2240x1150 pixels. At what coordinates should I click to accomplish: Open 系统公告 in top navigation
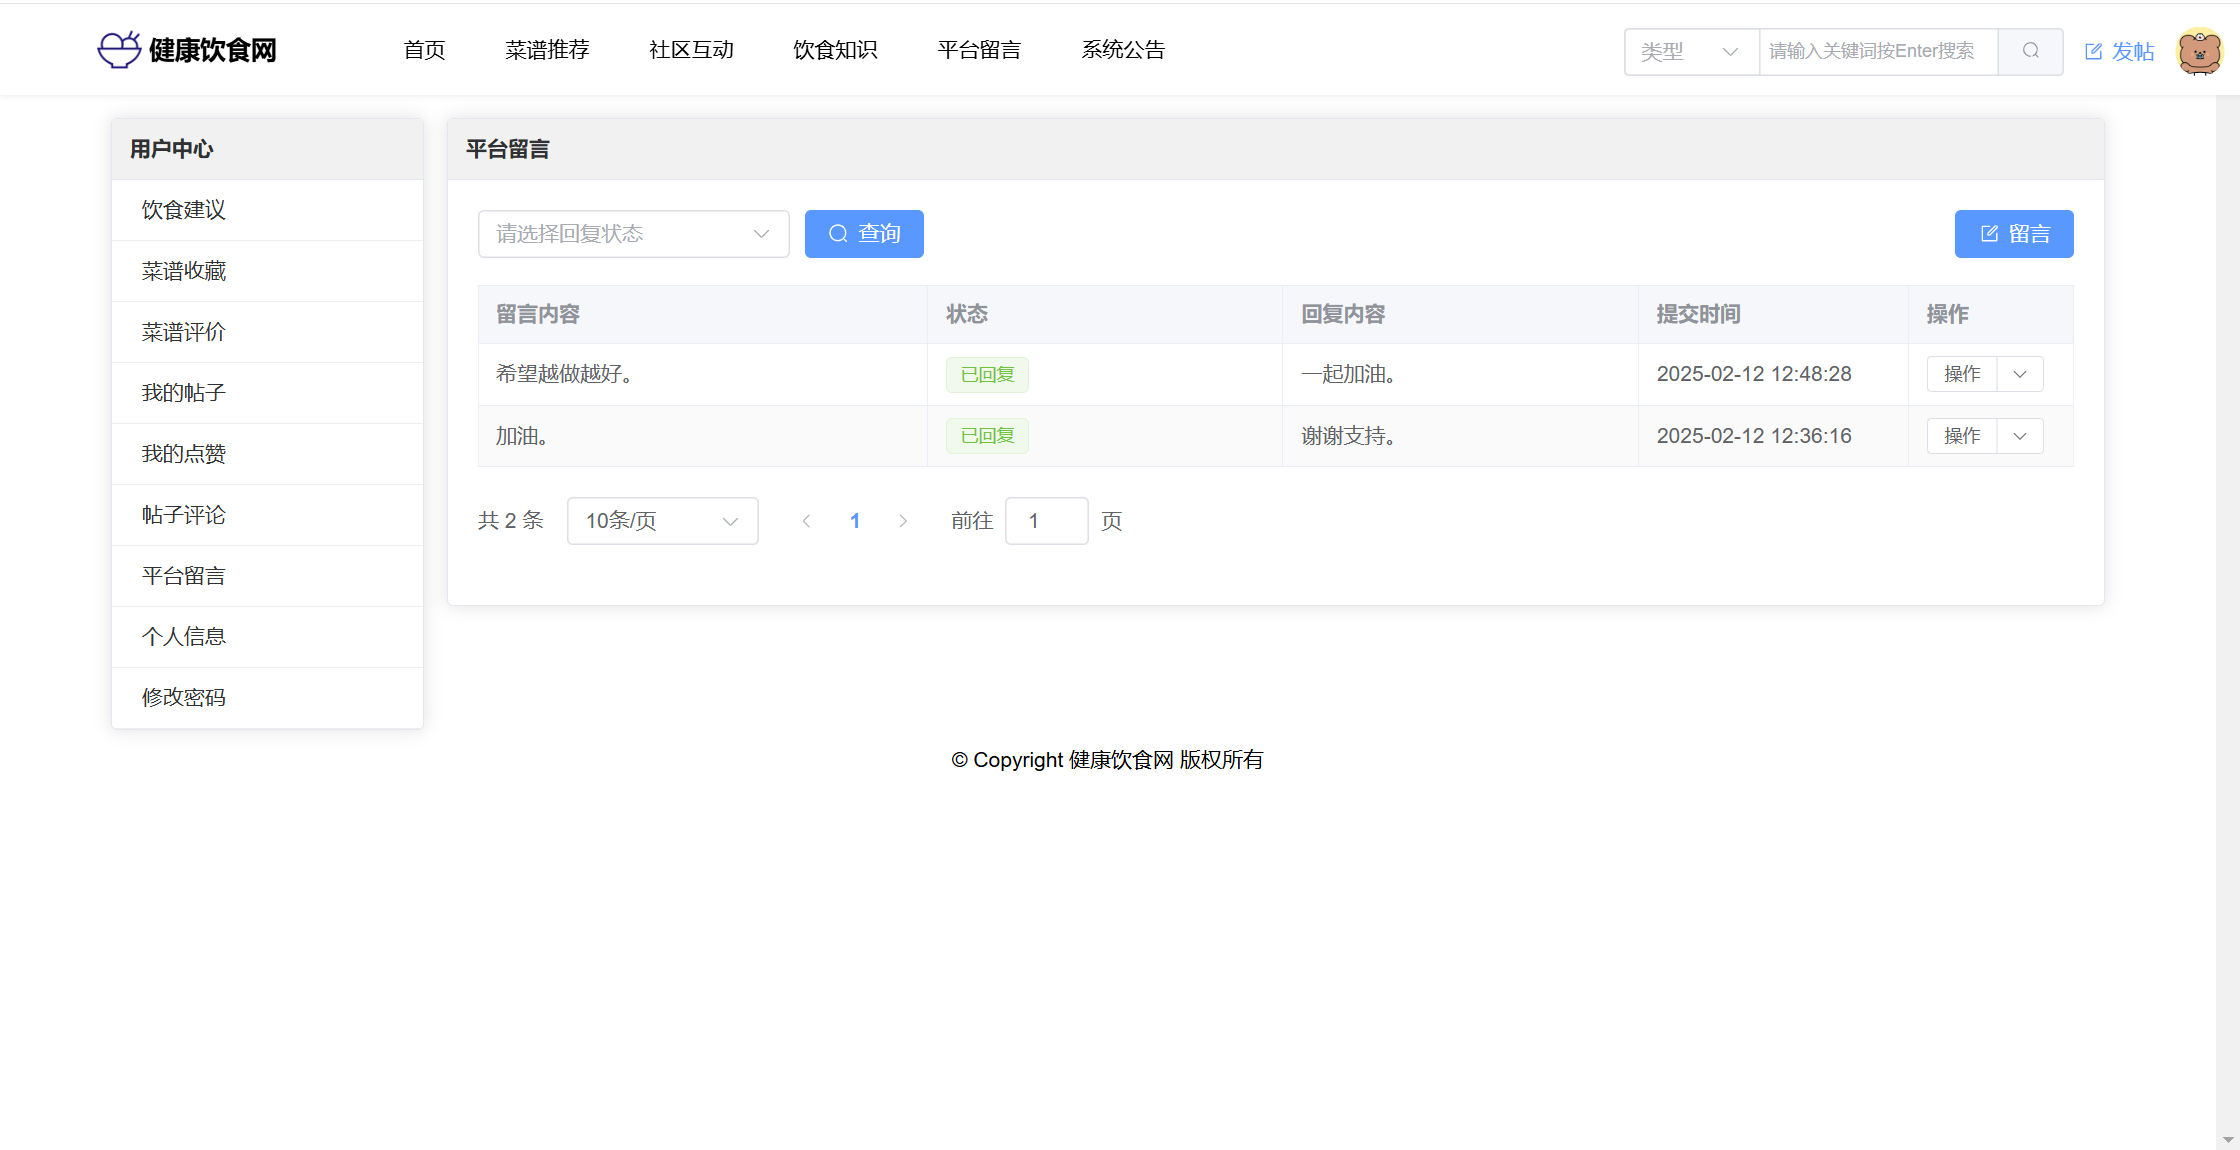click(x=1123, y=50)
